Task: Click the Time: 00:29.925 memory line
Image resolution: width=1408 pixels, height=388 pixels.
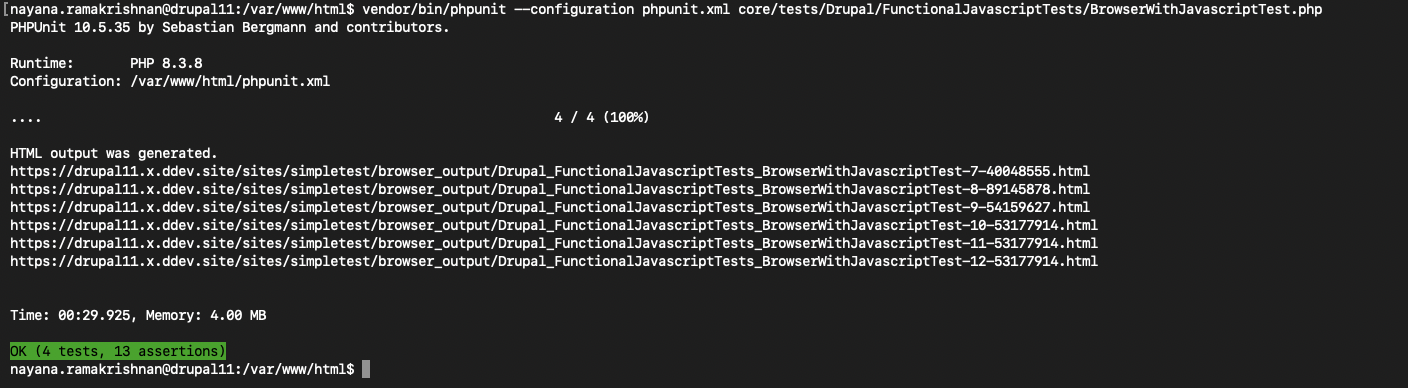Action: click(x=138, y=315)
